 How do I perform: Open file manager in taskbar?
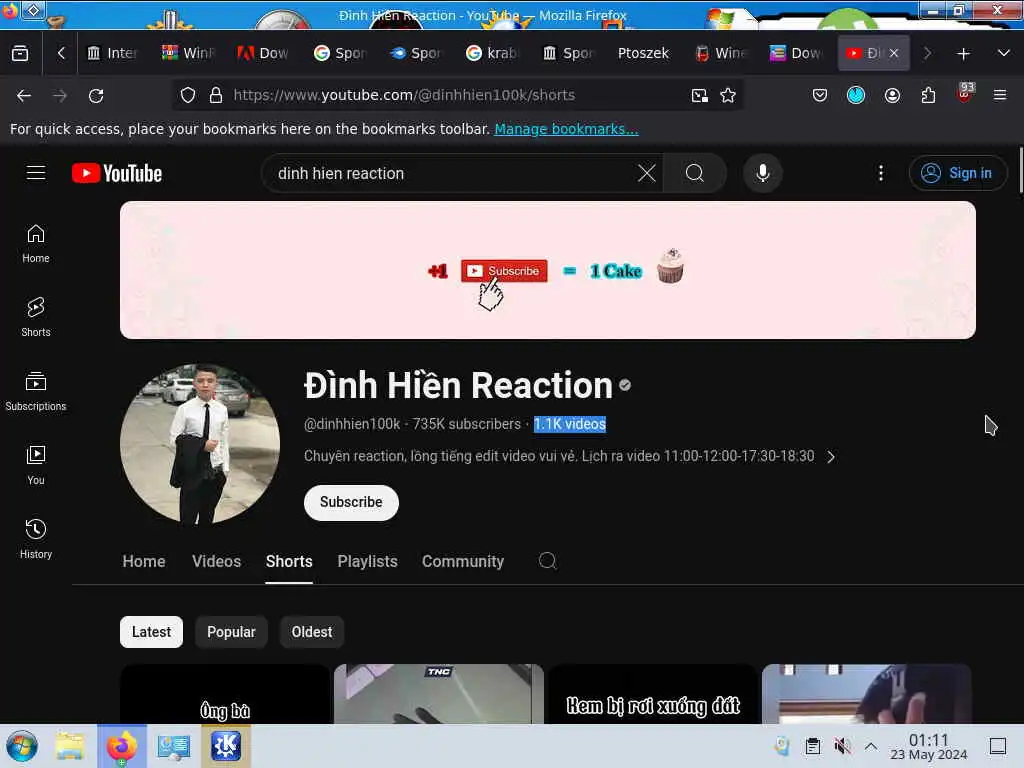(70, 746)
